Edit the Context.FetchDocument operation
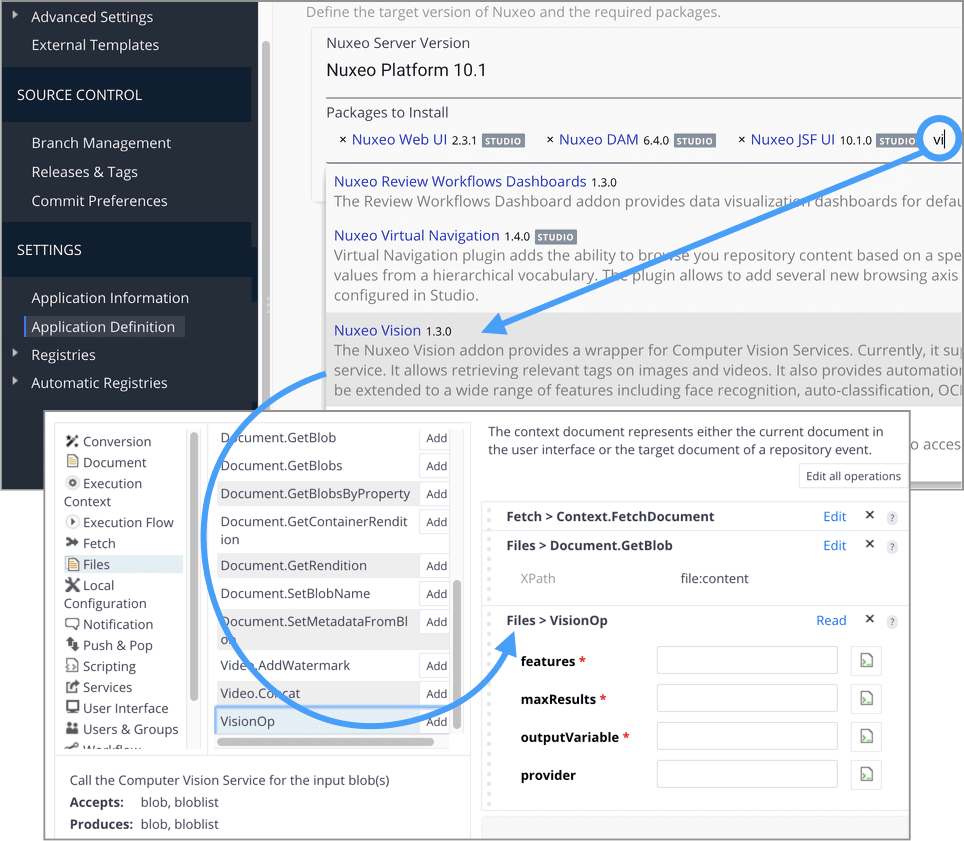Viewport: 964px width, 841px height. tap(834, 516)
